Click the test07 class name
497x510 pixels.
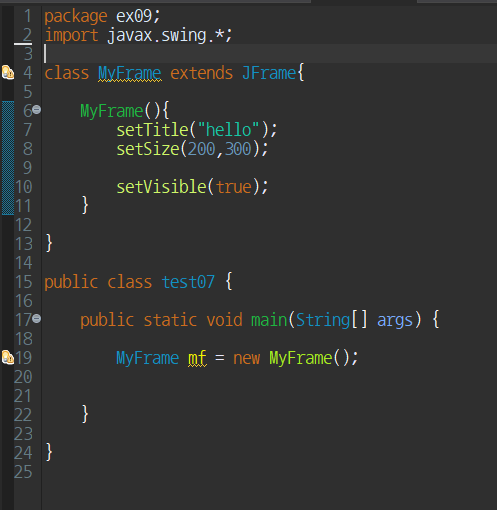[x=188, y=282]
